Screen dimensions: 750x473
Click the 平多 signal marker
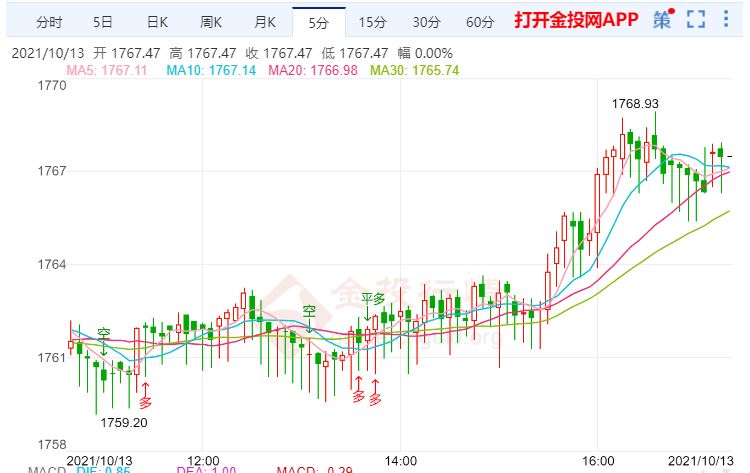pyautogui.click(x=373, y=299)
